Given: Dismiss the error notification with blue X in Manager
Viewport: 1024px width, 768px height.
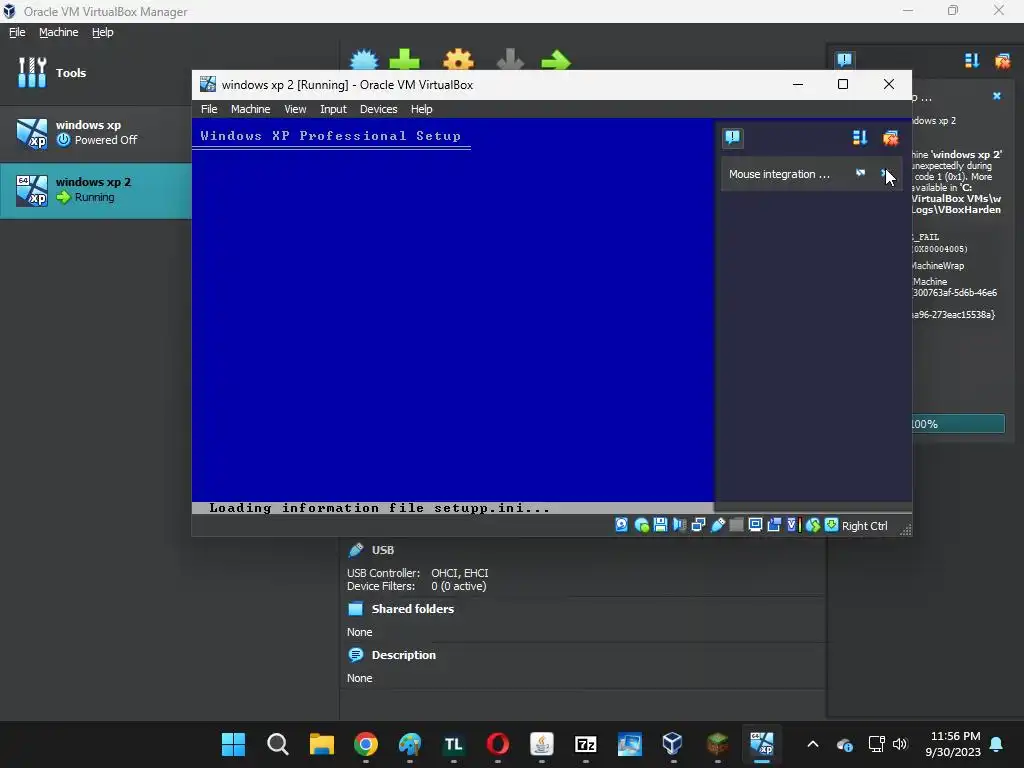Looking at the screenshot, I should (x=997, y=96).
